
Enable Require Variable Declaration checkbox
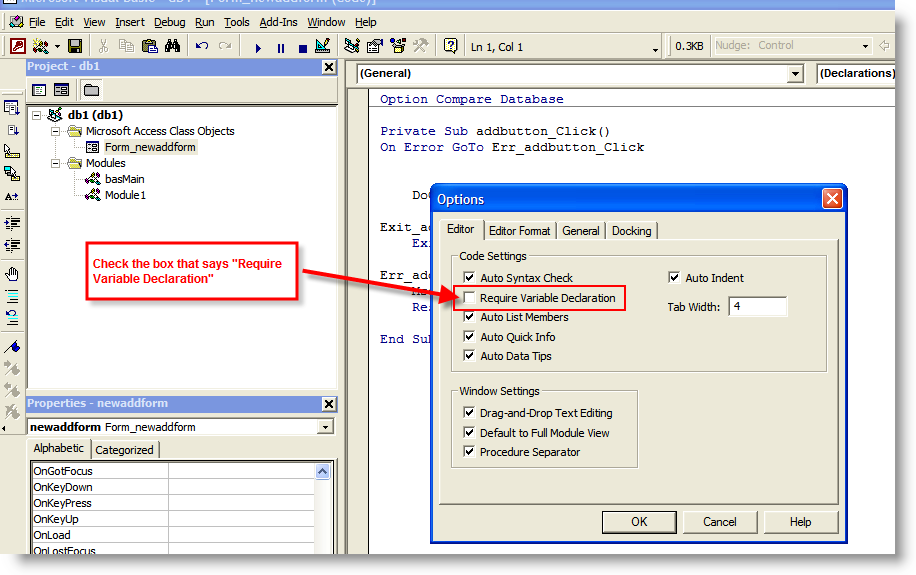coord(470,298)
